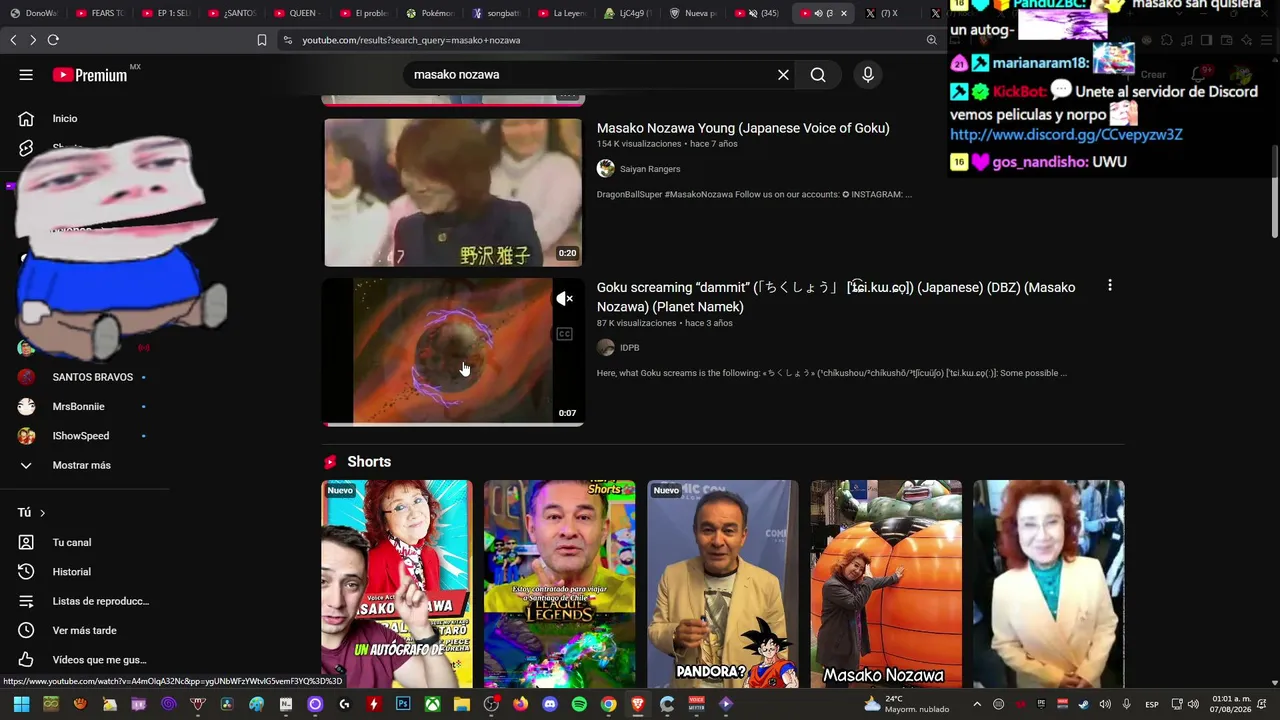Go back to the previous page
This screenshot has width=1280, height=720.
(13, 40)
